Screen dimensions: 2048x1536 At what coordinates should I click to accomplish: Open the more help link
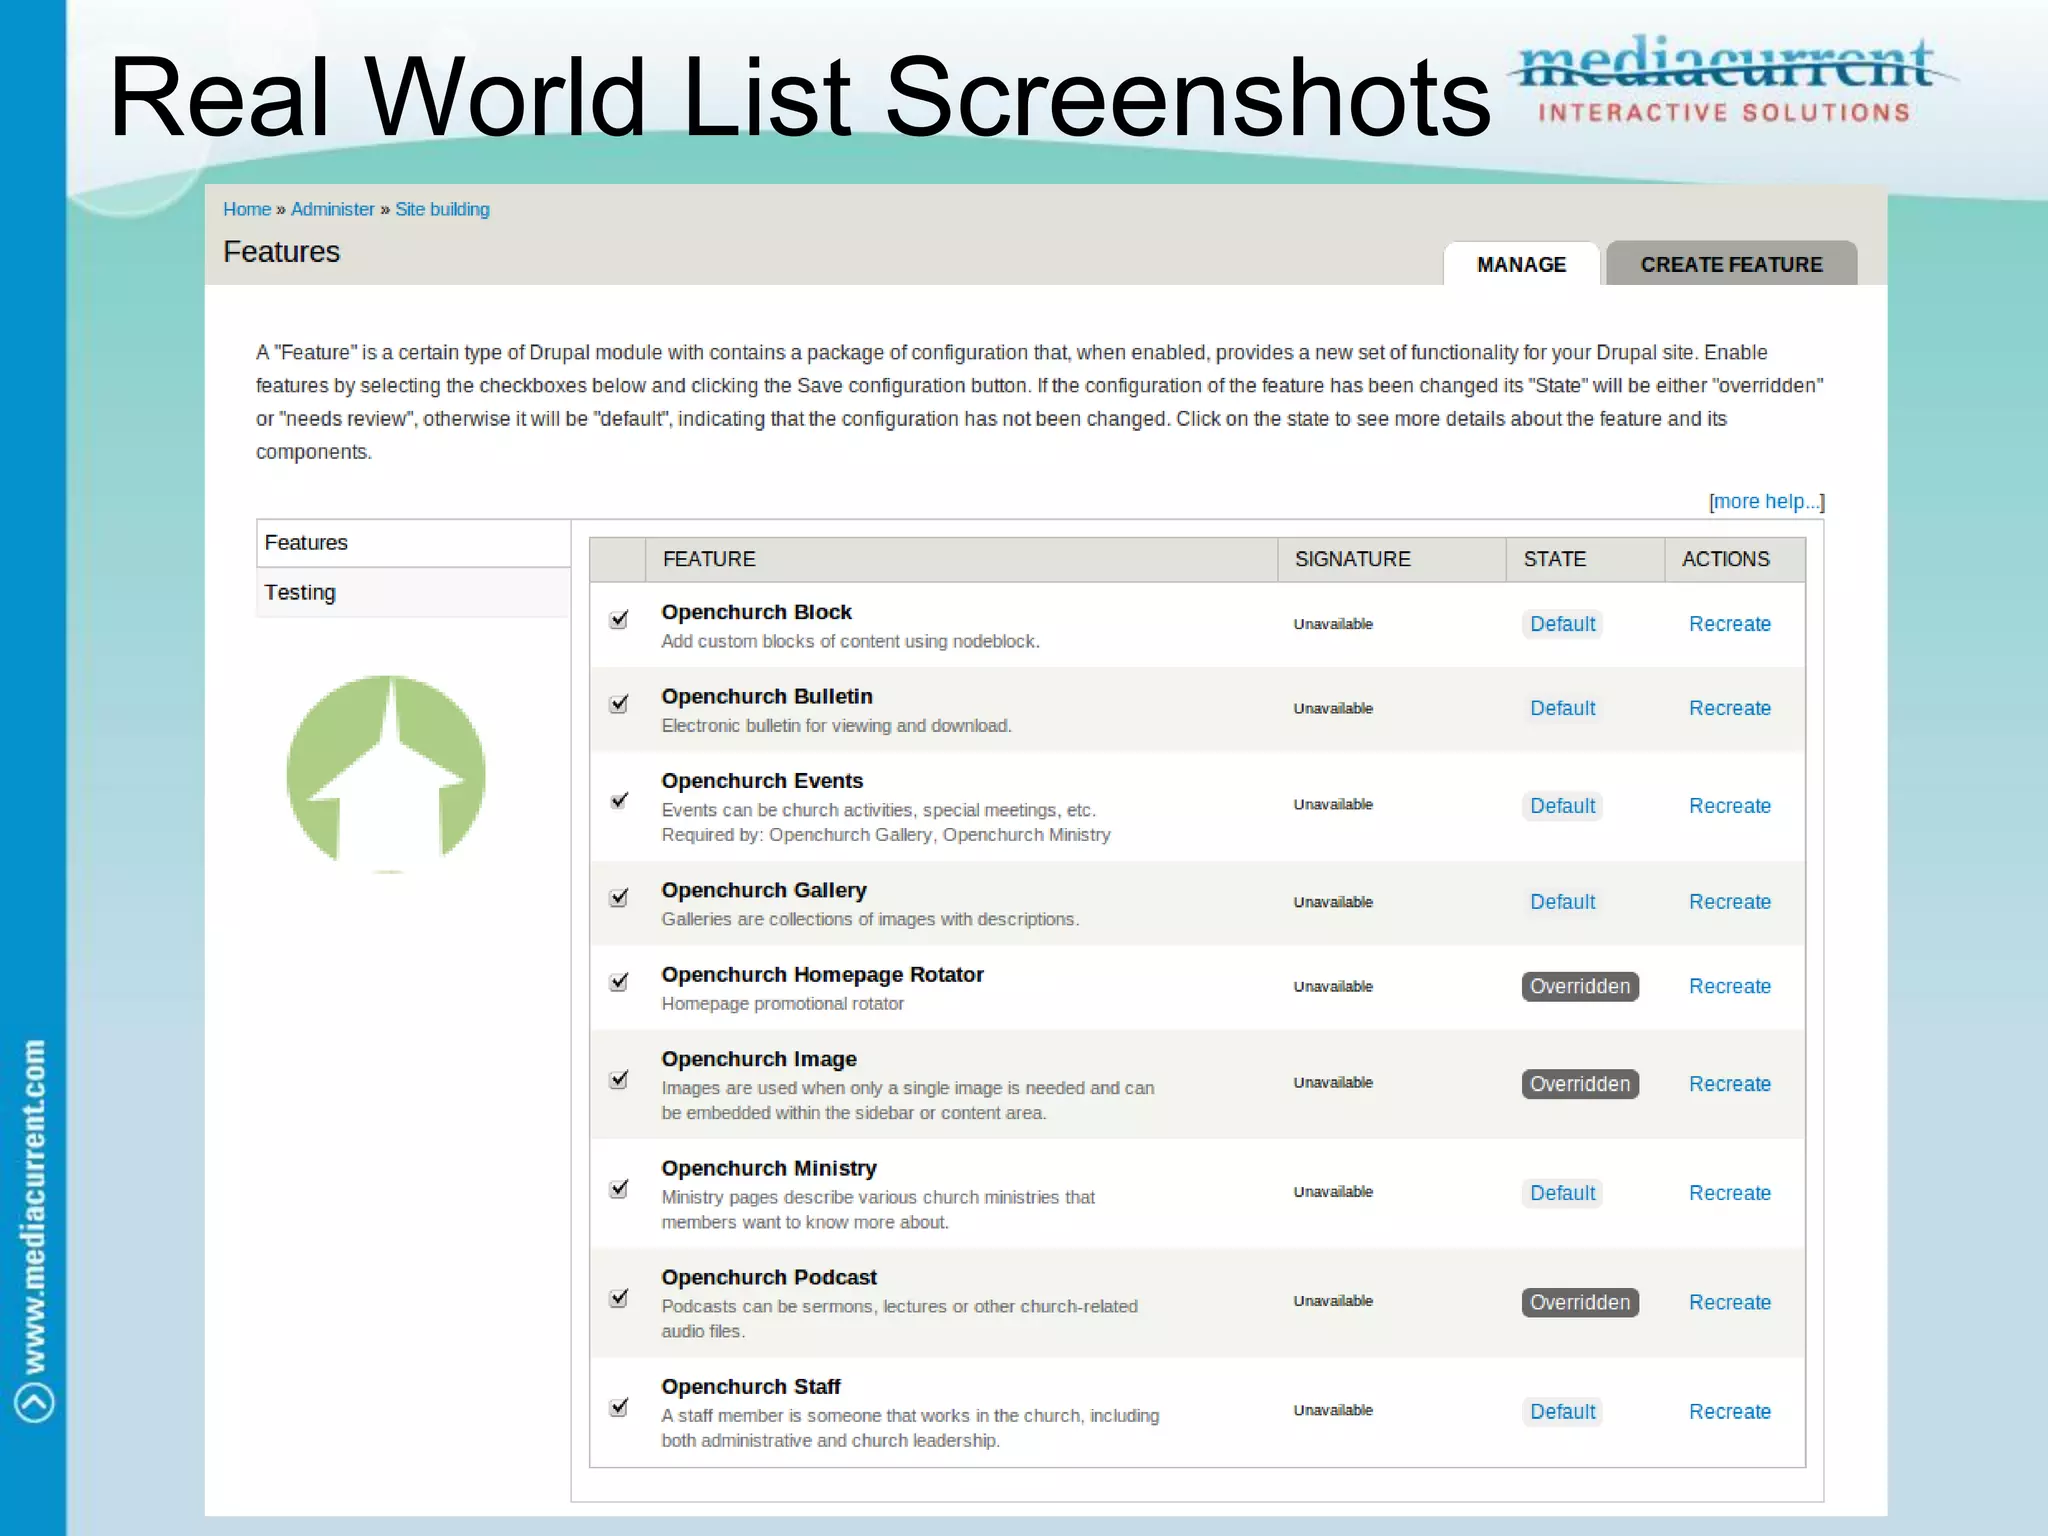pyautogui.click(x=1767, y=501)
